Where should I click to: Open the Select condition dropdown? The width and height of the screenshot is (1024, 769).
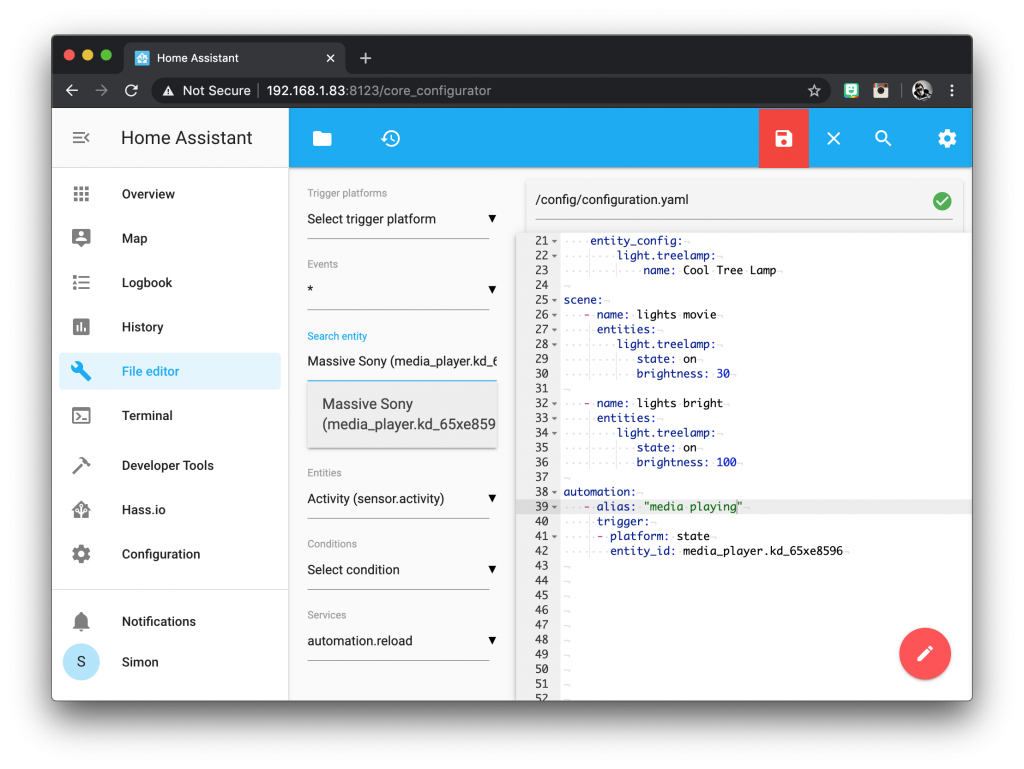pos(402,570)
